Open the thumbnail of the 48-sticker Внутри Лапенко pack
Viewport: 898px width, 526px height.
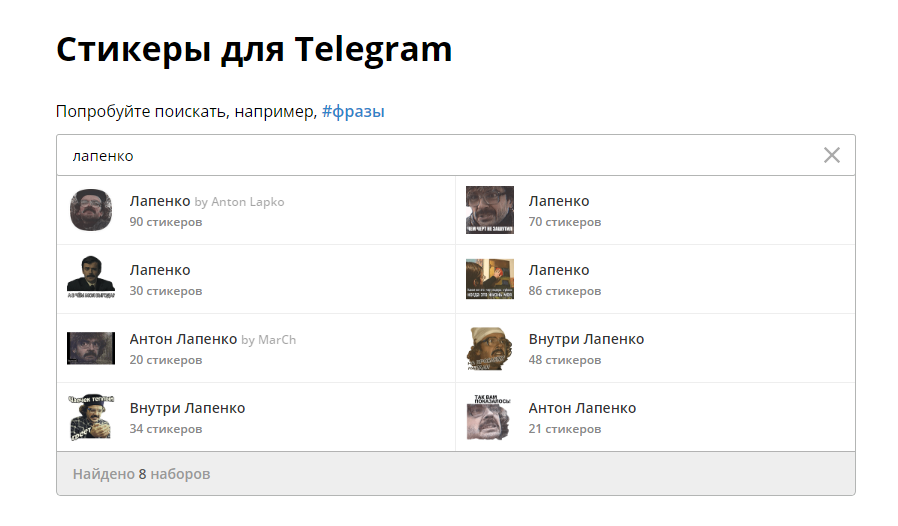(x=490, y=348)
